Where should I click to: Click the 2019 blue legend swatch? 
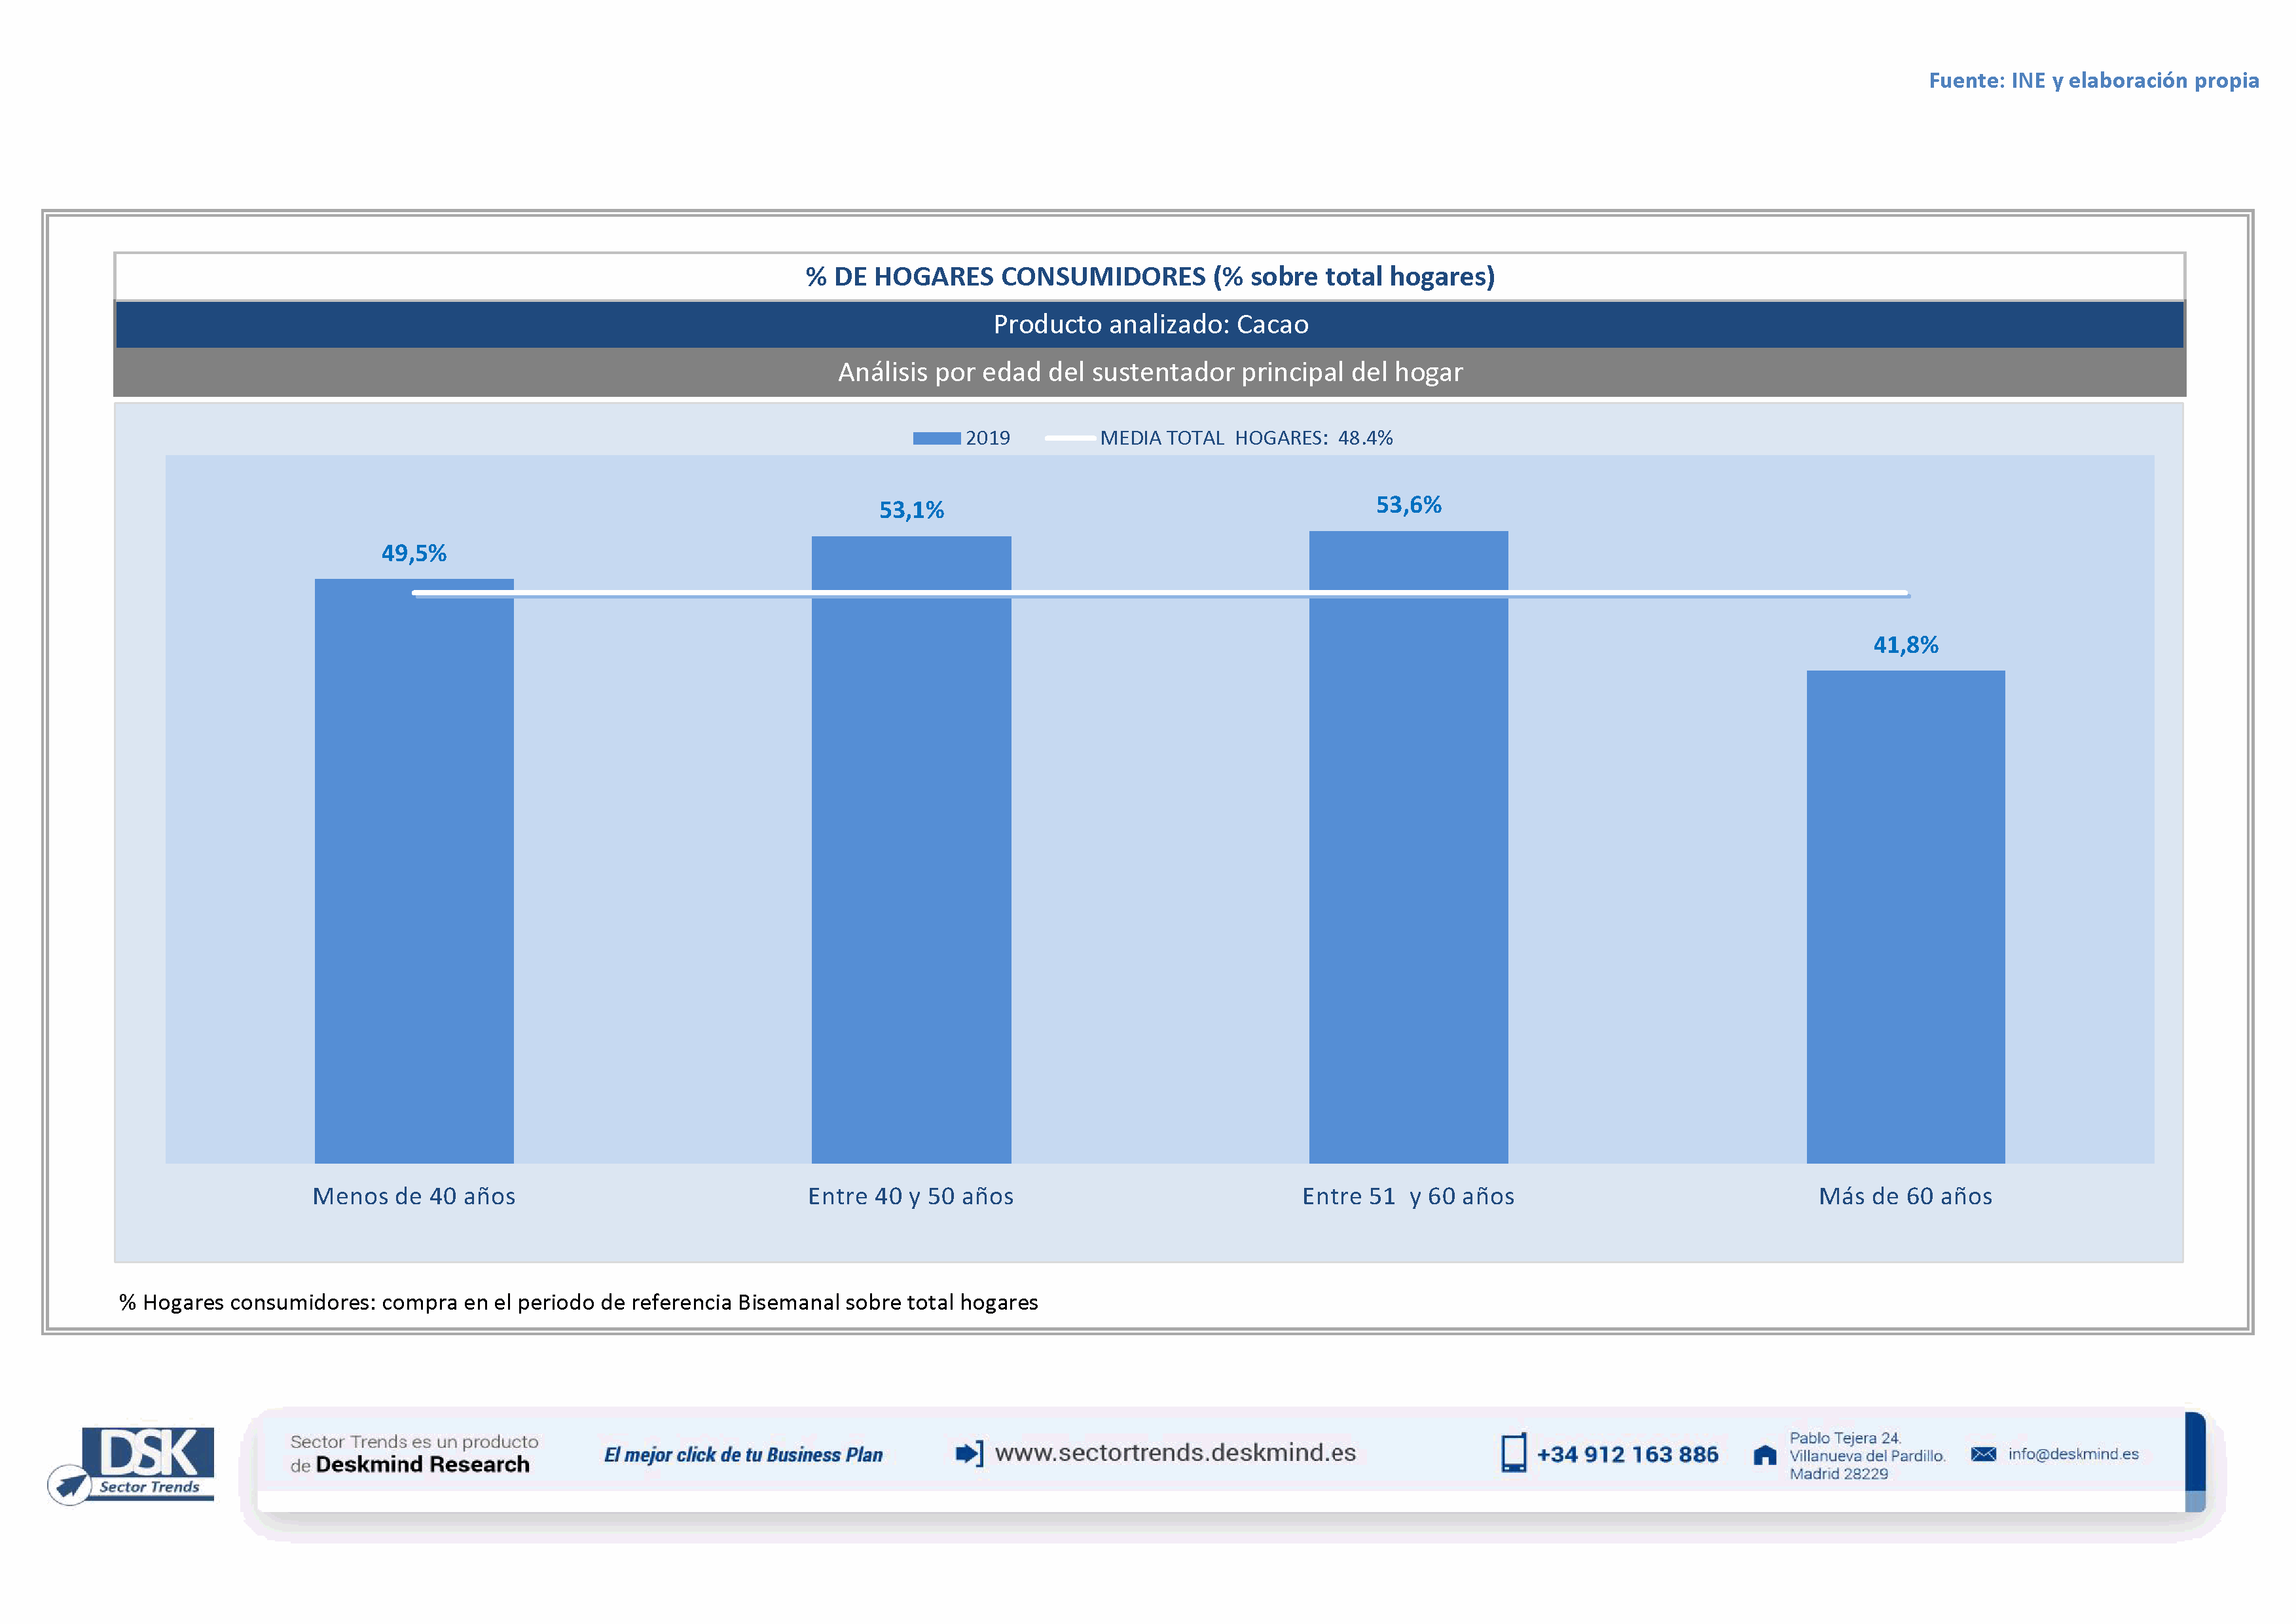pyautogui.click(x=936, y=438)
